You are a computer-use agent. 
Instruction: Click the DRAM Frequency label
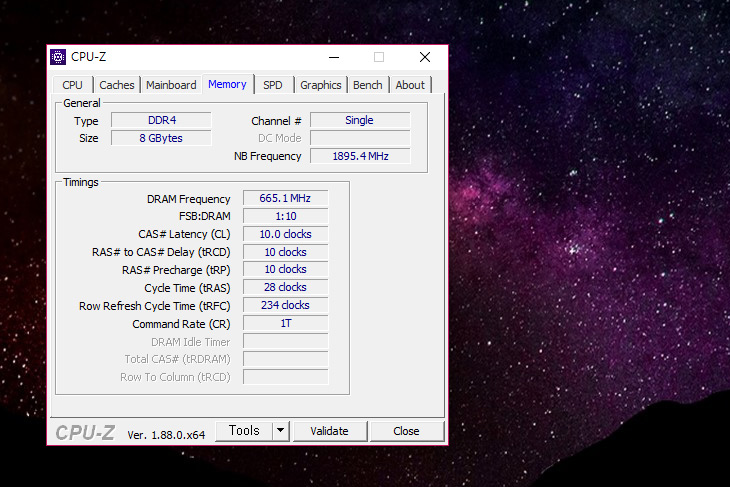pyautogui.click(x=189, y=199)
